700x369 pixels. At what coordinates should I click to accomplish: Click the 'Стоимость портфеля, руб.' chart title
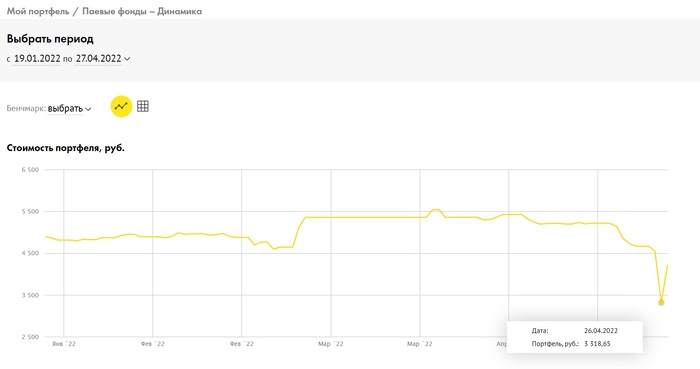66,148
